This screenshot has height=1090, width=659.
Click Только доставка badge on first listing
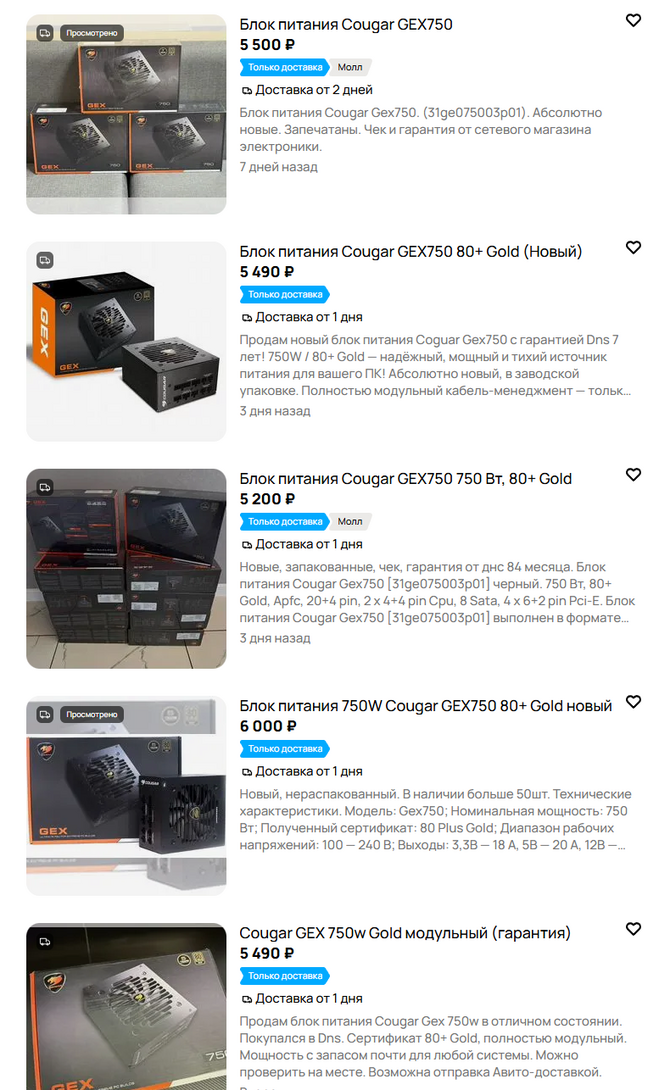point(284,67)
